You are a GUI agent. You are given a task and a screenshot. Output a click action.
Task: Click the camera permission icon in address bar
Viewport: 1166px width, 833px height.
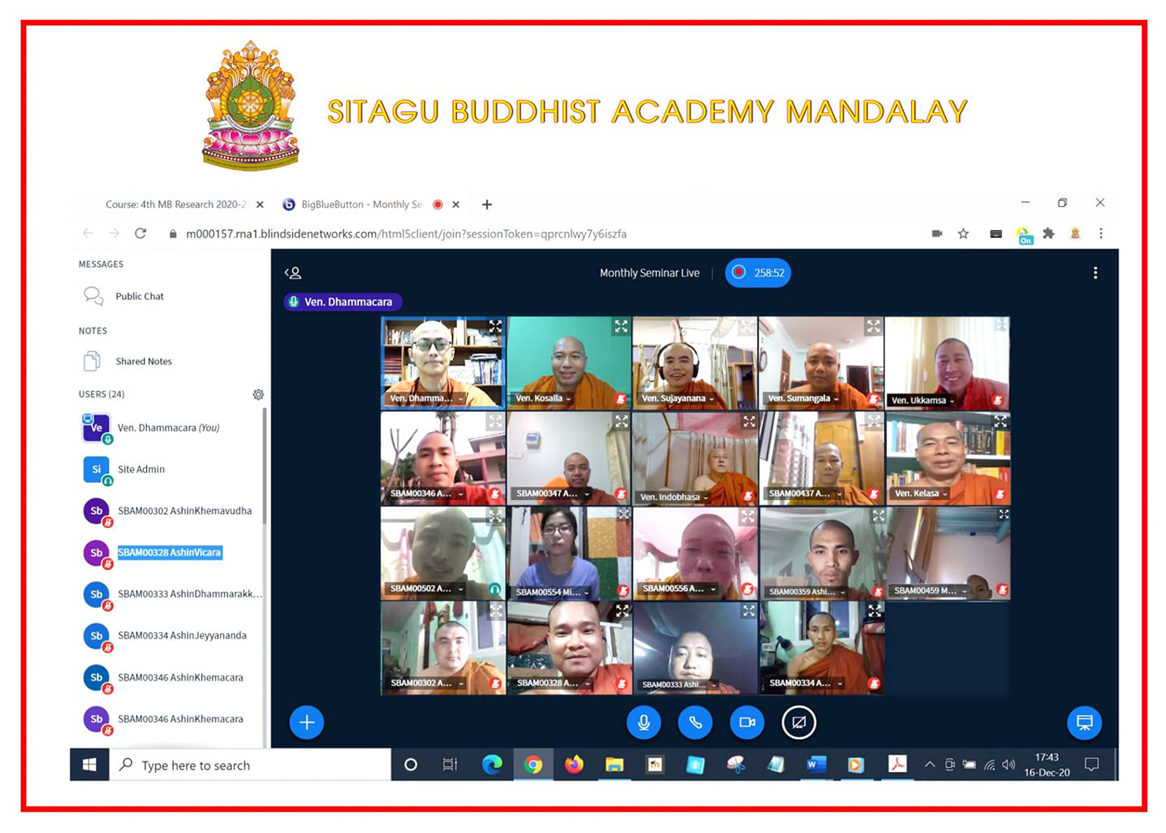(937, 234)
